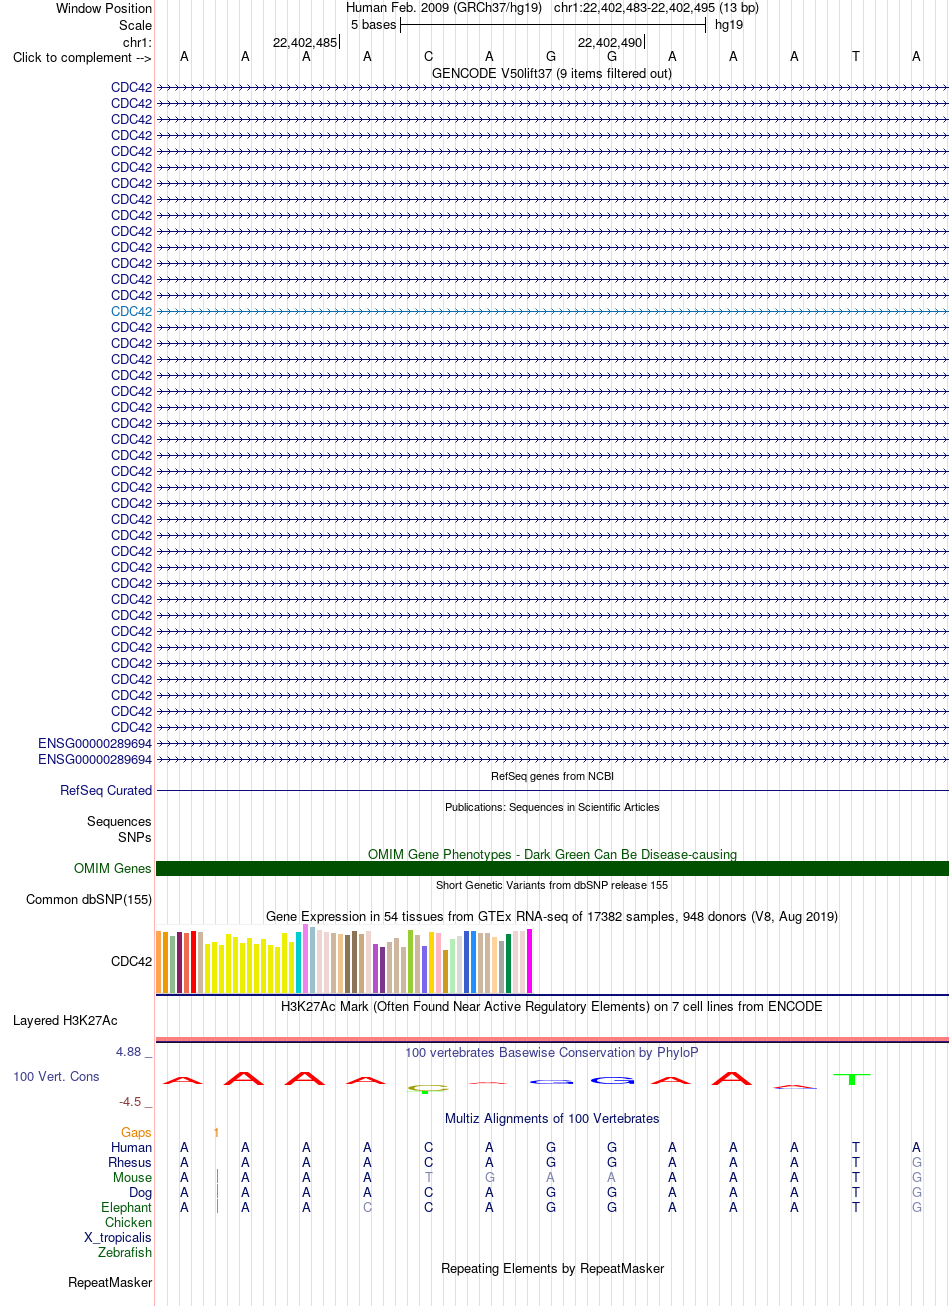The width and height of the screenshot is (950, 1306).
Task: Open the 100 Vert. Cons track label
Action: pos(56,1076)
